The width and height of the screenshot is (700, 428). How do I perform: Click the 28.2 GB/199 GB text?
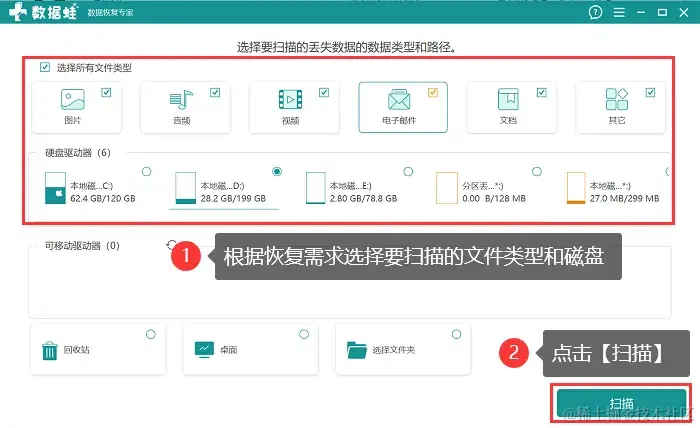click(233, 199)
